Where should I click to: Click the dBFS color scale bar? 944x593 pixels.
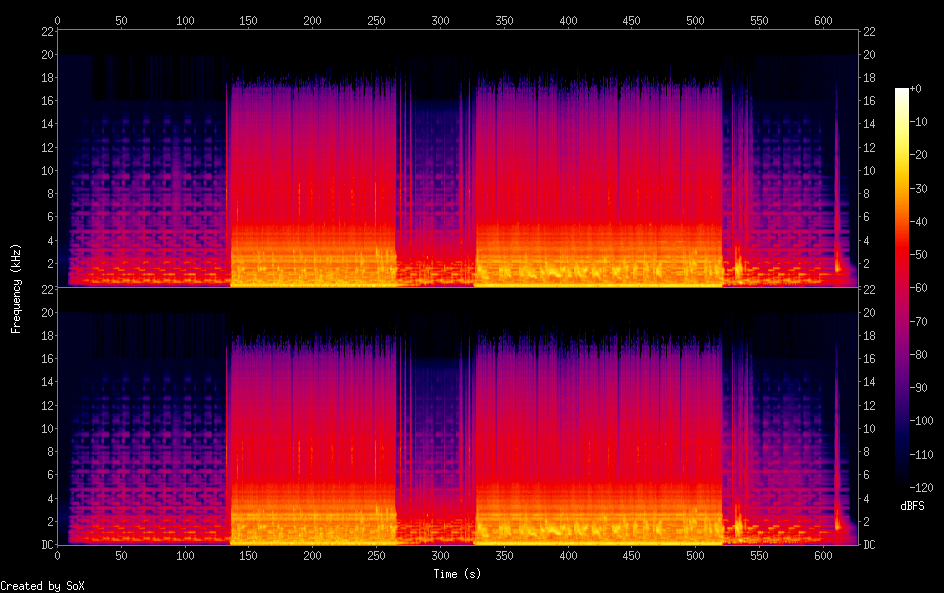pyautogui.click(x=901, y=288)
